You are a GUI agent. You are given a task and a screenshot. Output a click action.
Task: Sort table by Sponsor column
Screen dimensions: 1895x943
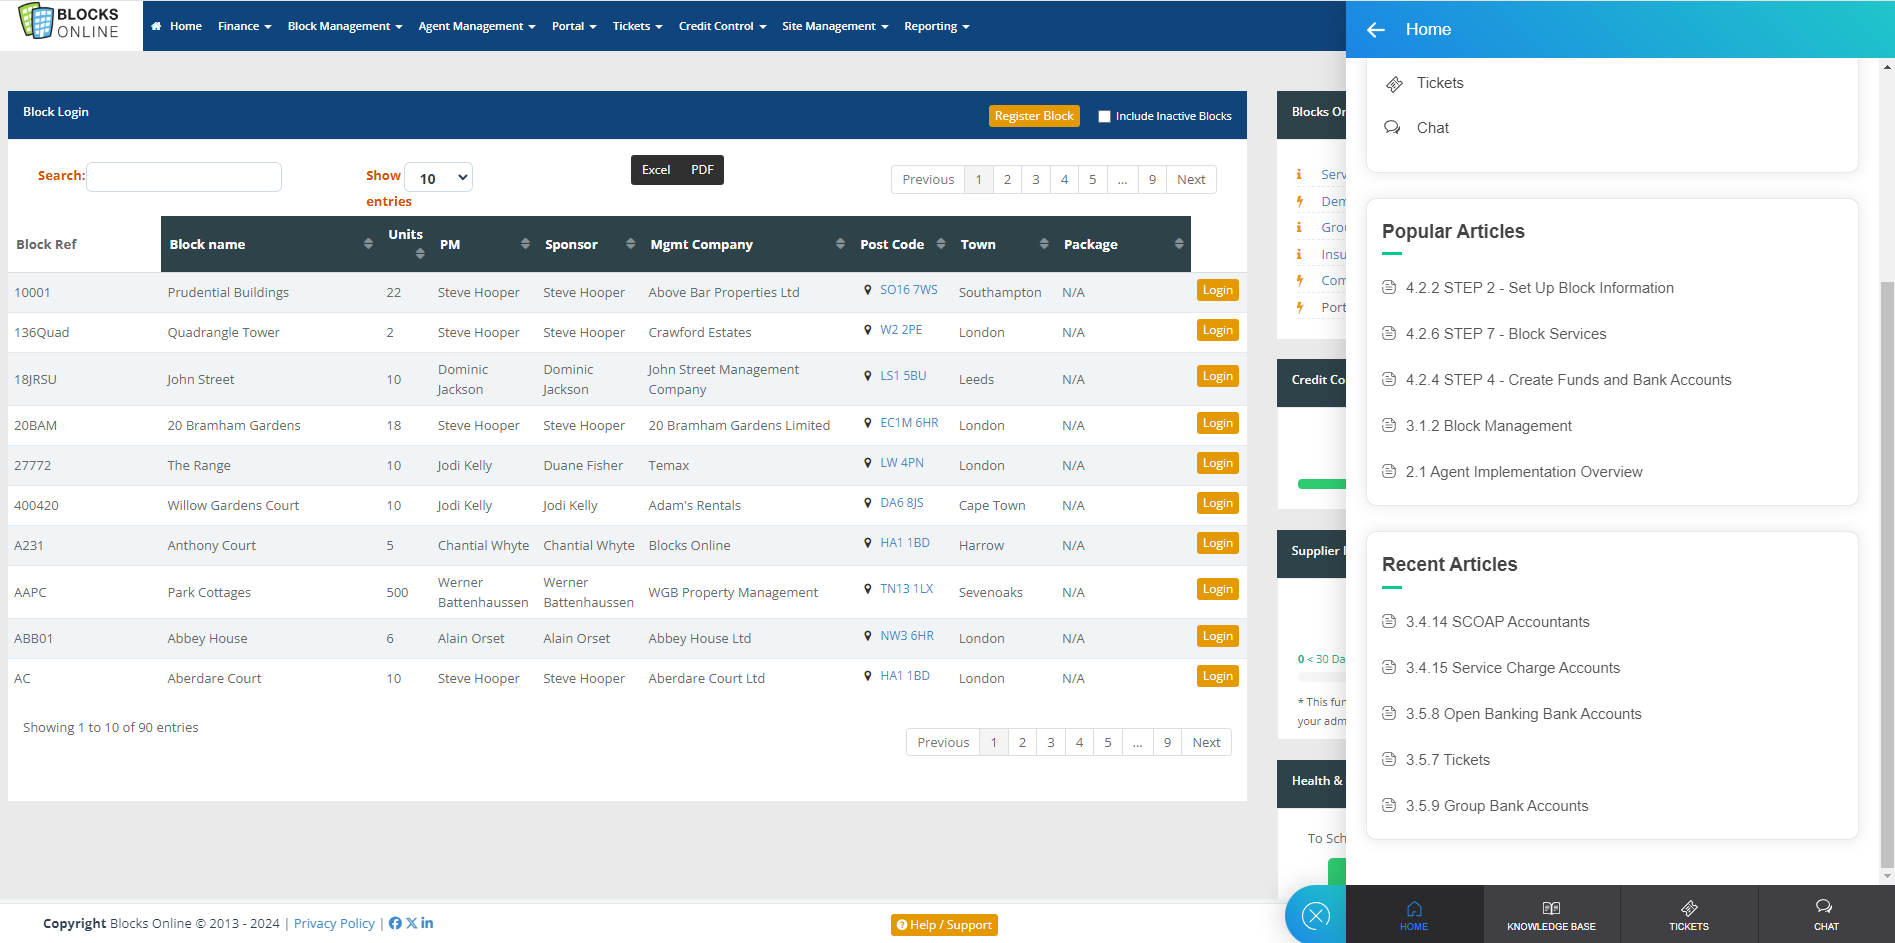(x=589, y=244)
